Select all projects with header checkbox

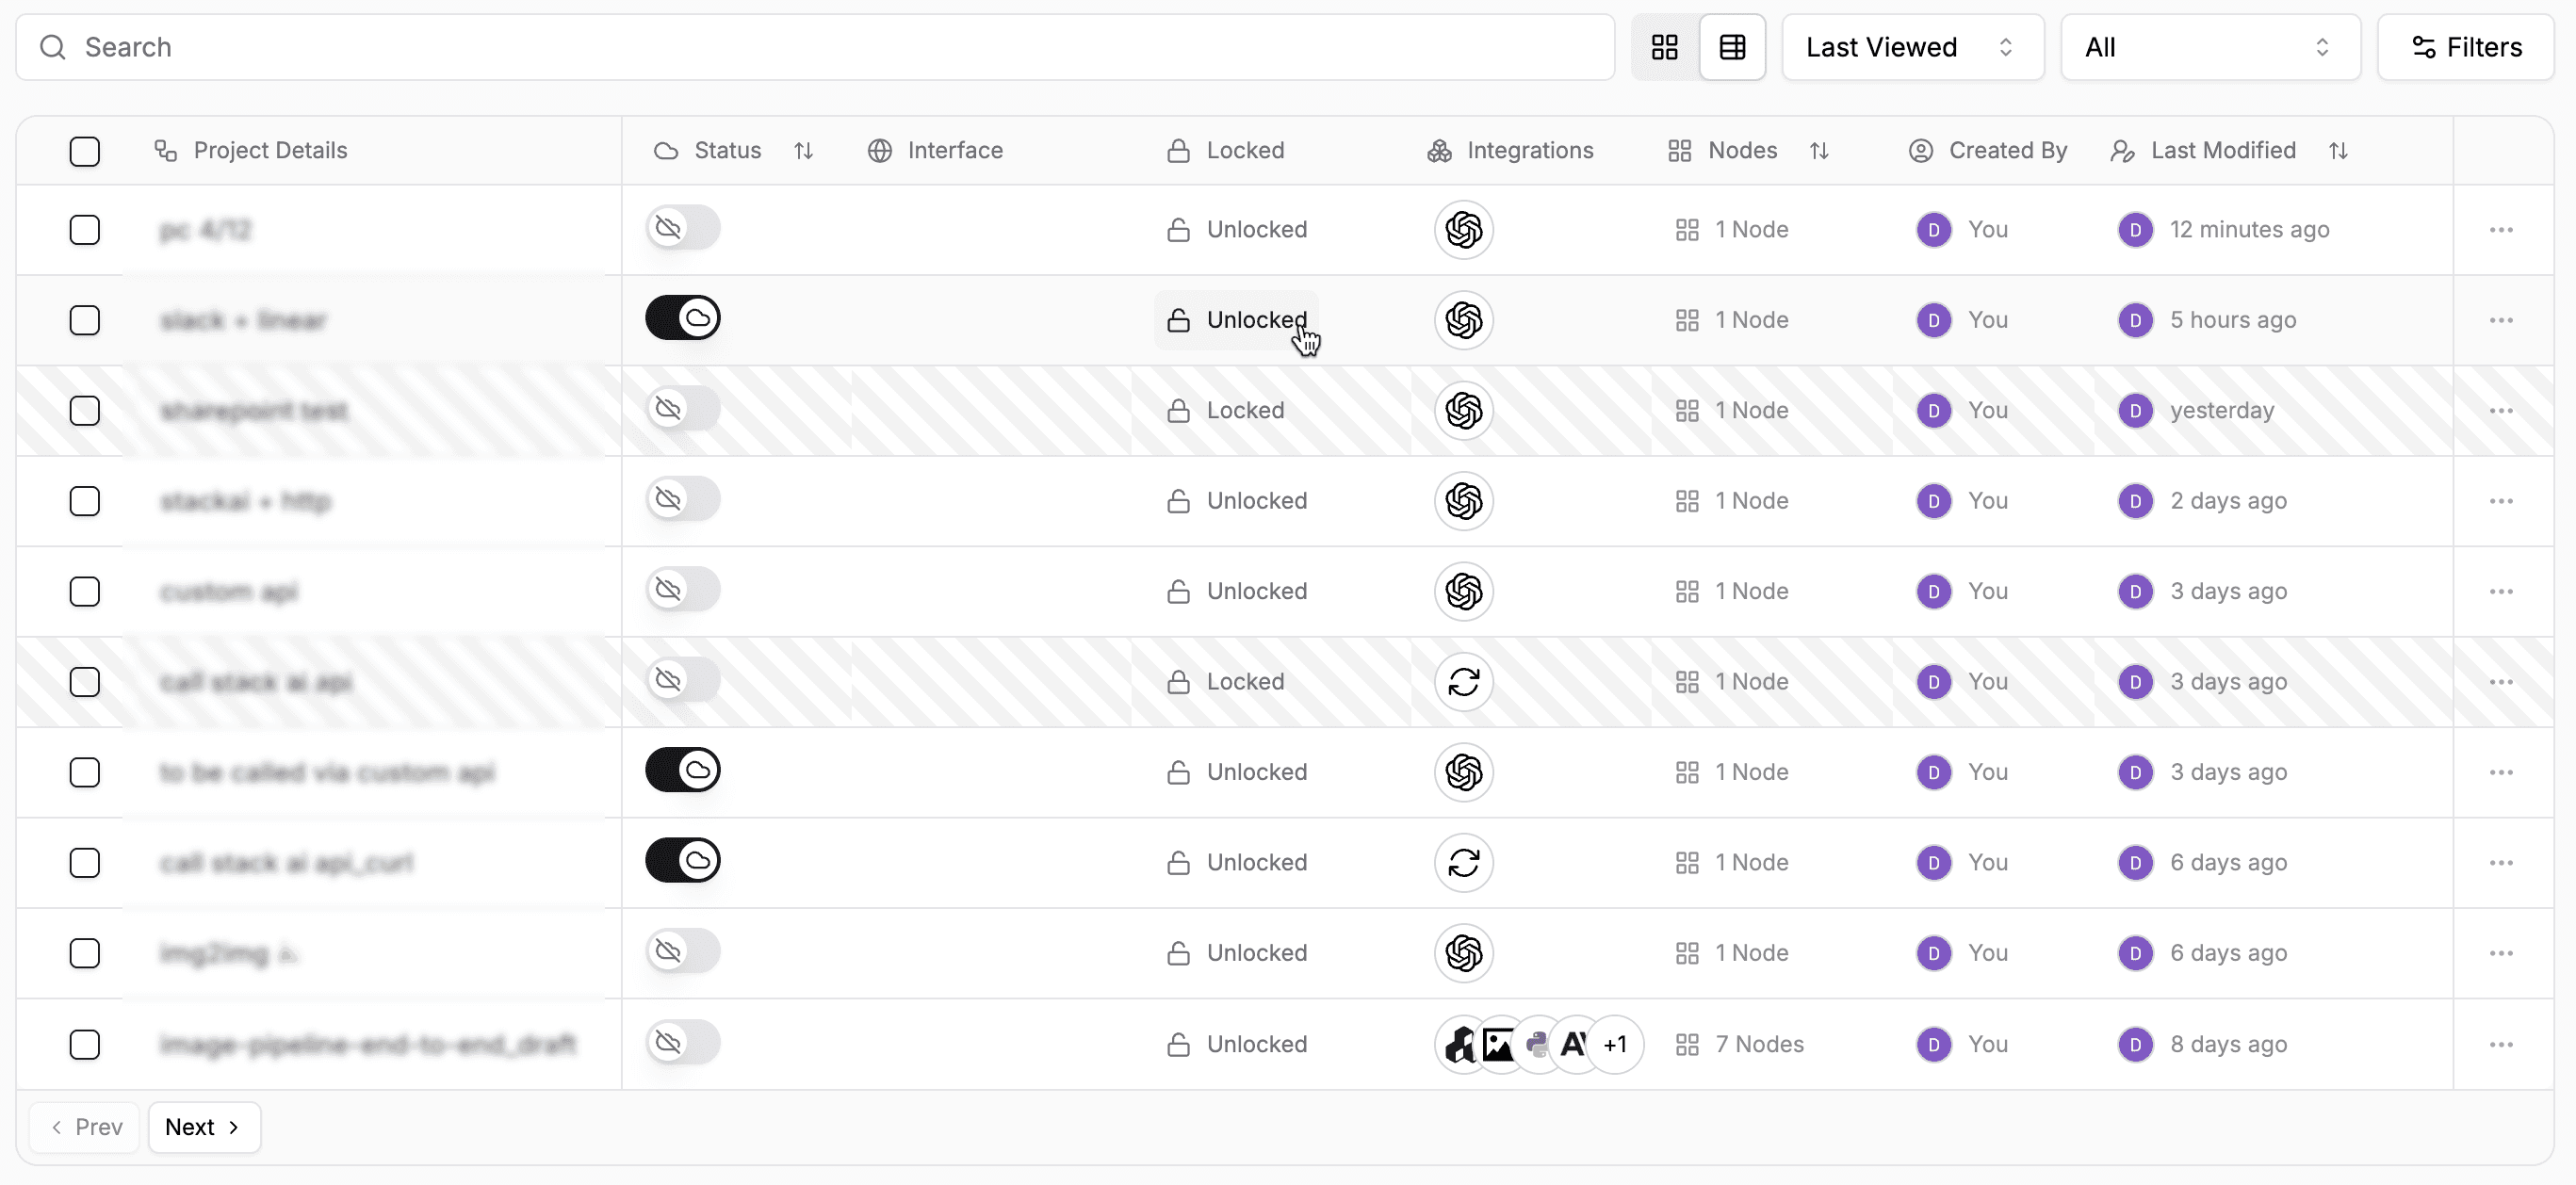(85, 151)
